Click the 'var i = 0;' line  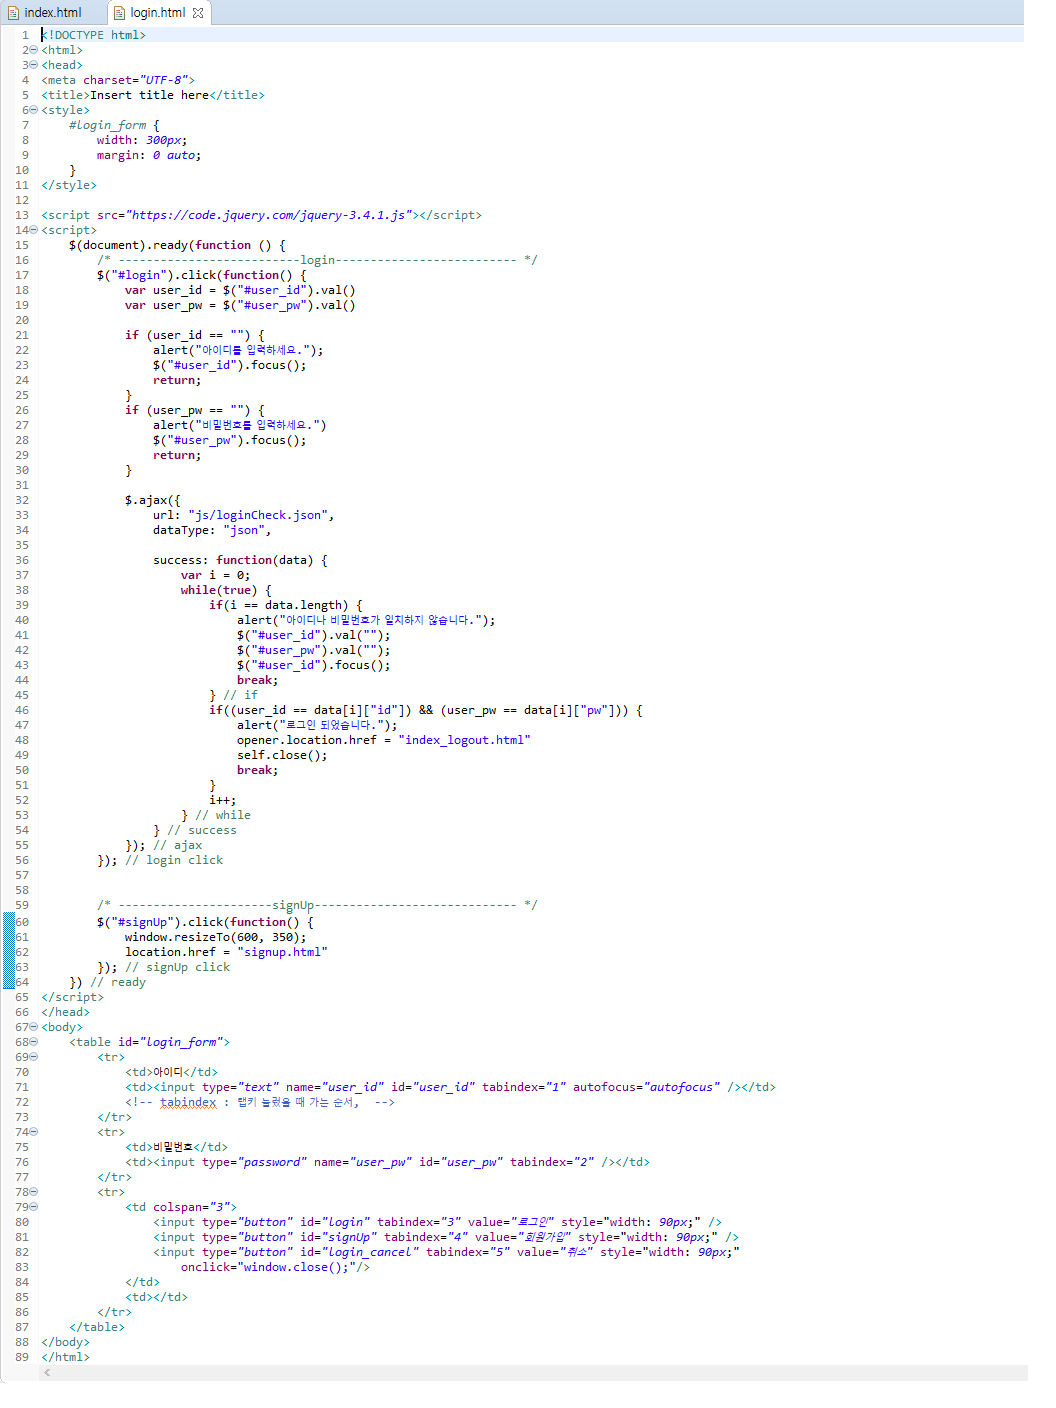[x=216, y=575]
